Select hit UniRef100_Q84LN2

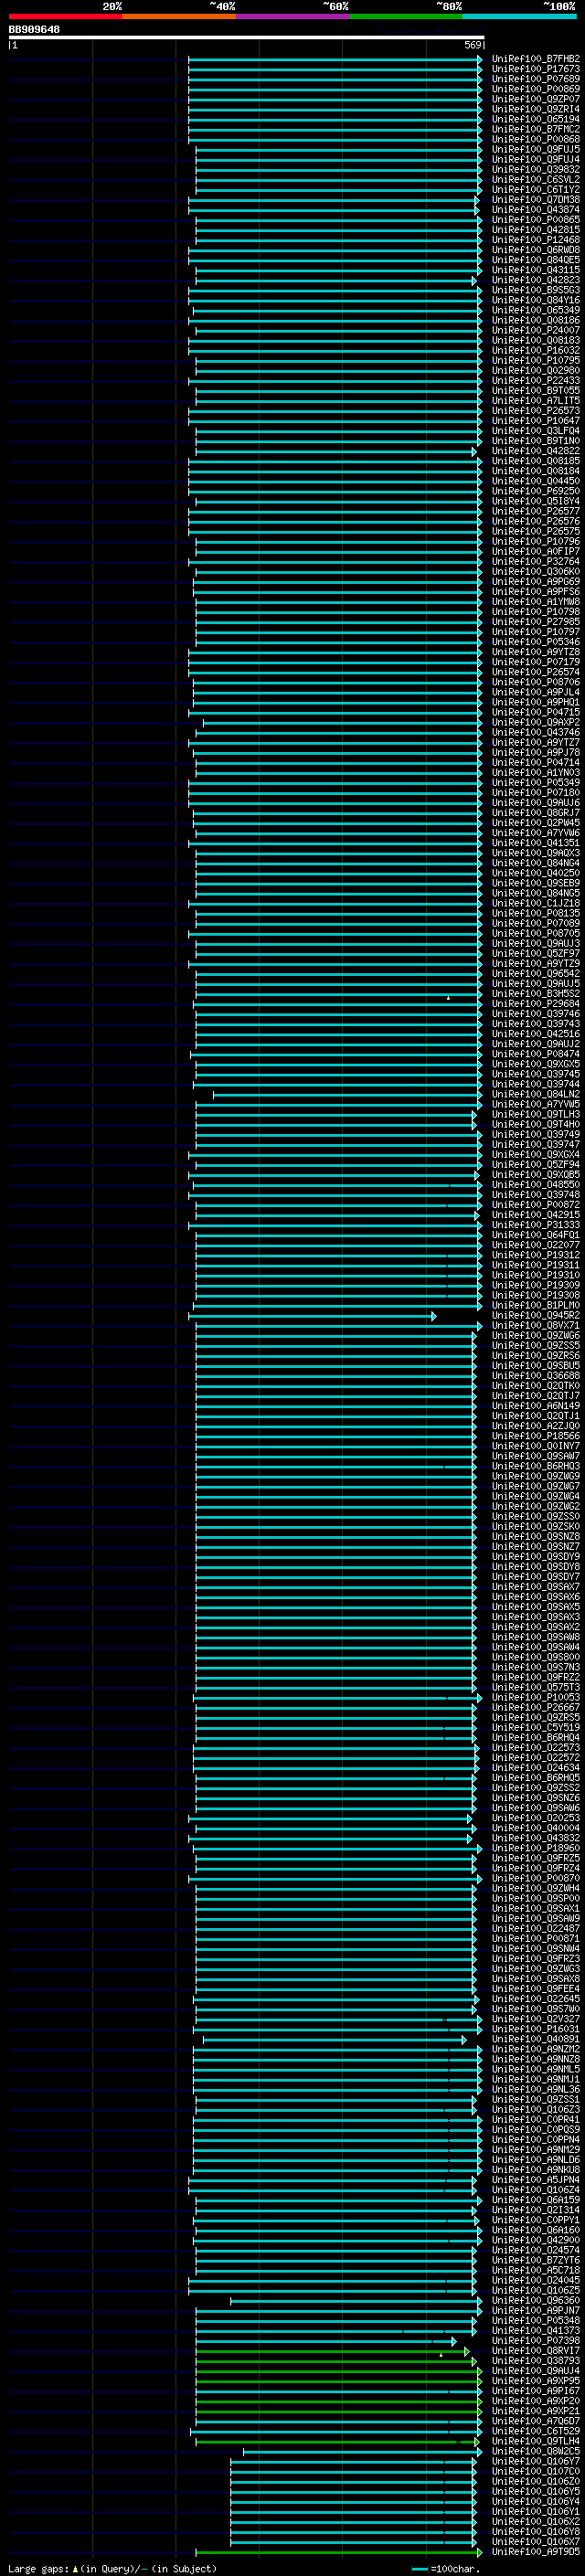coord(536,1095)
